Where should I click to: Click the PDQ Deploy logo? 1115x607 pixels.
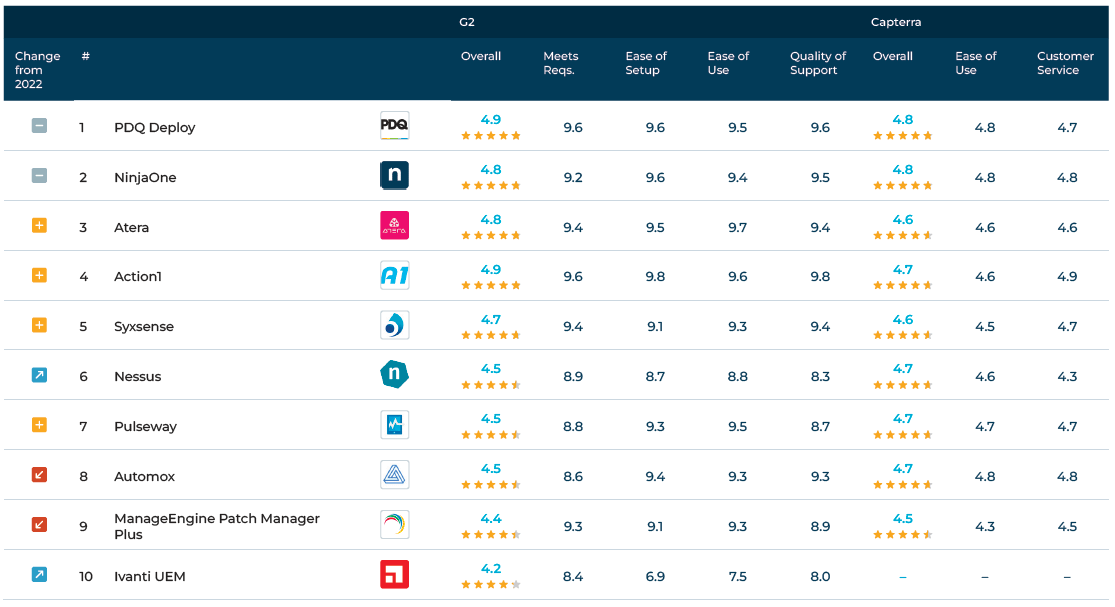click(395, 126)
